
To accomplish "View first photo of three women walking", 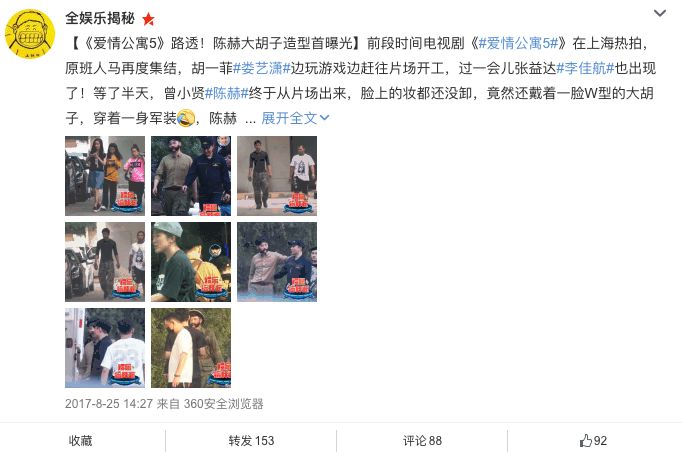I will point(105,176).
